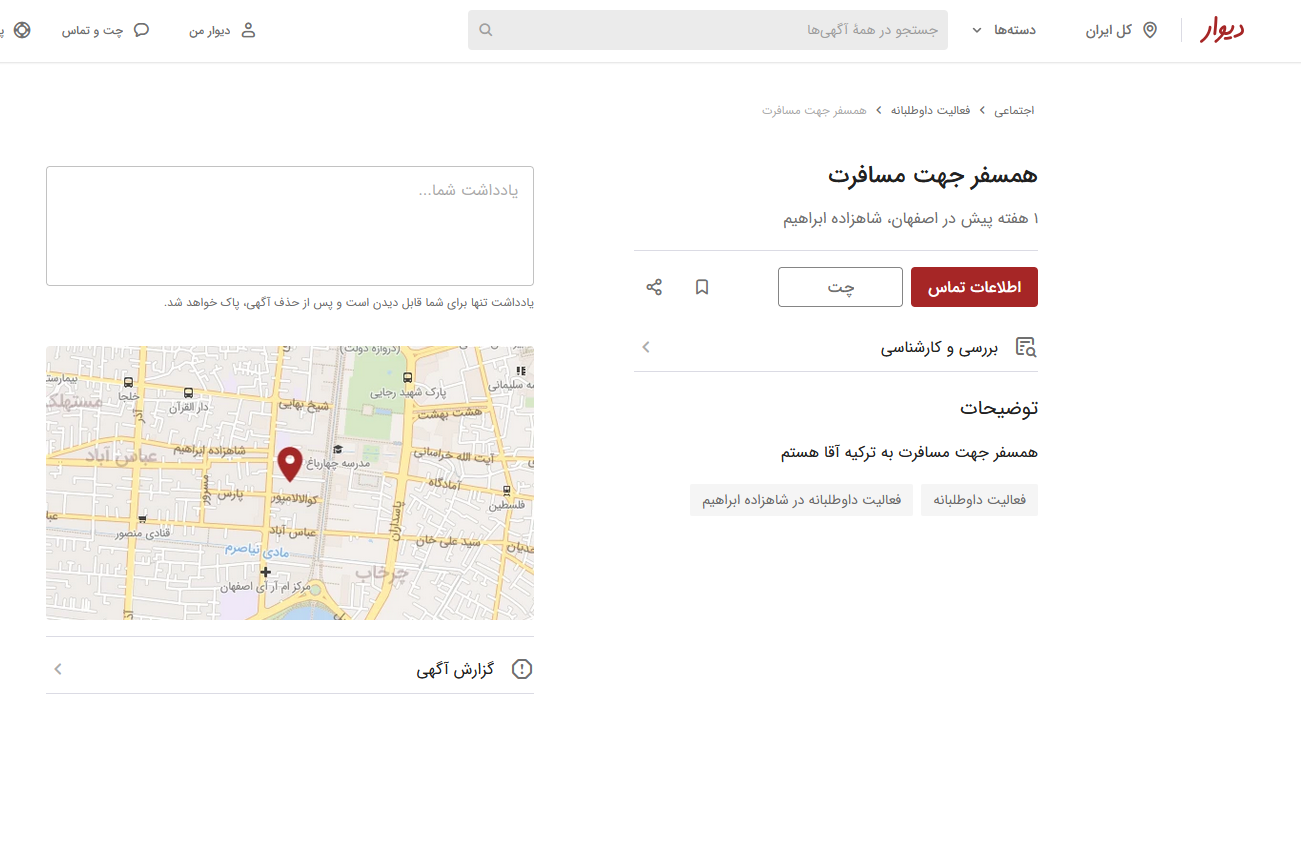
Task: Click the گزارش آگهی warning icon
Action: [x=522, y=669]
